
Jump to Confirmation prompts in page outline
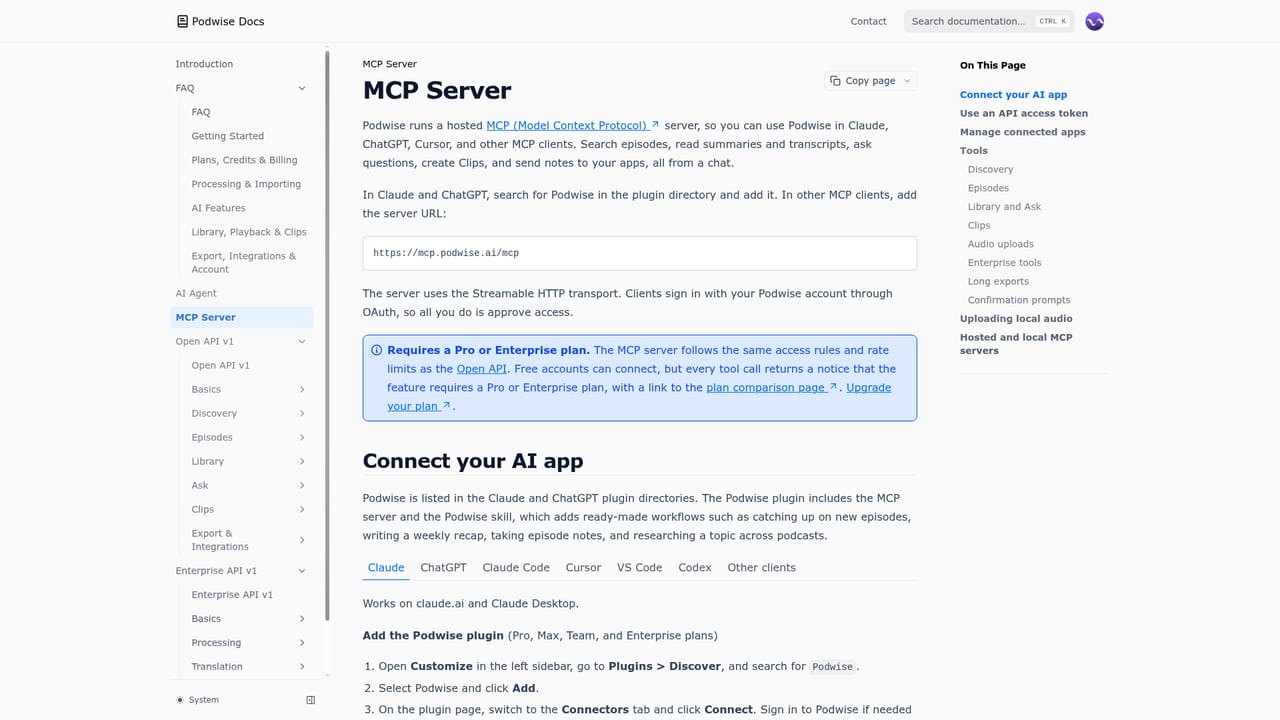click(x=1019, y=300)
